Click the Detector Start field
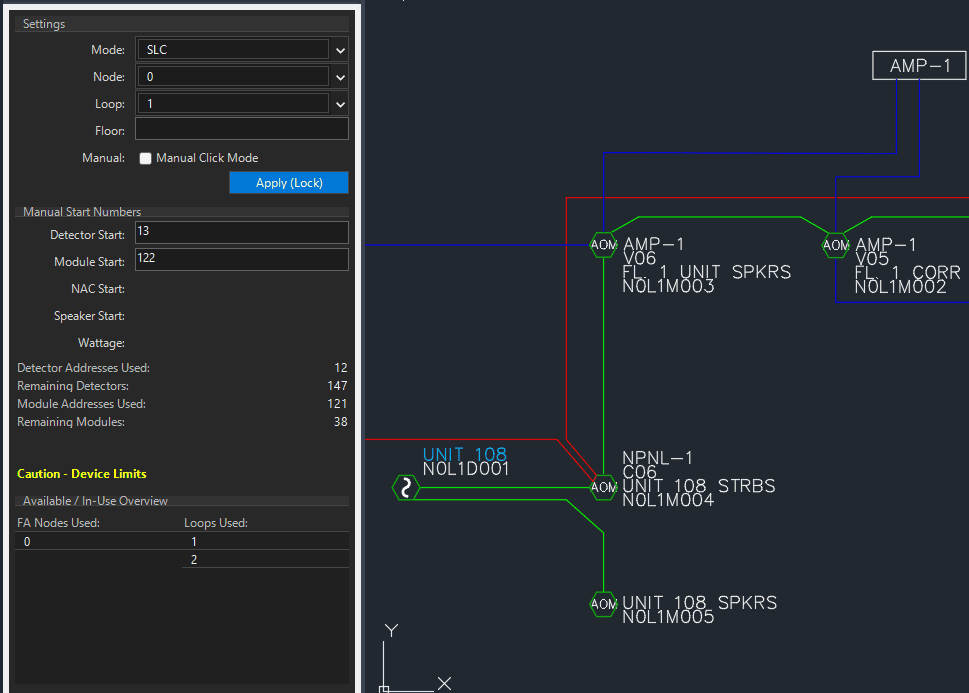This screenshot has height=693, width=969. point(241,234)
